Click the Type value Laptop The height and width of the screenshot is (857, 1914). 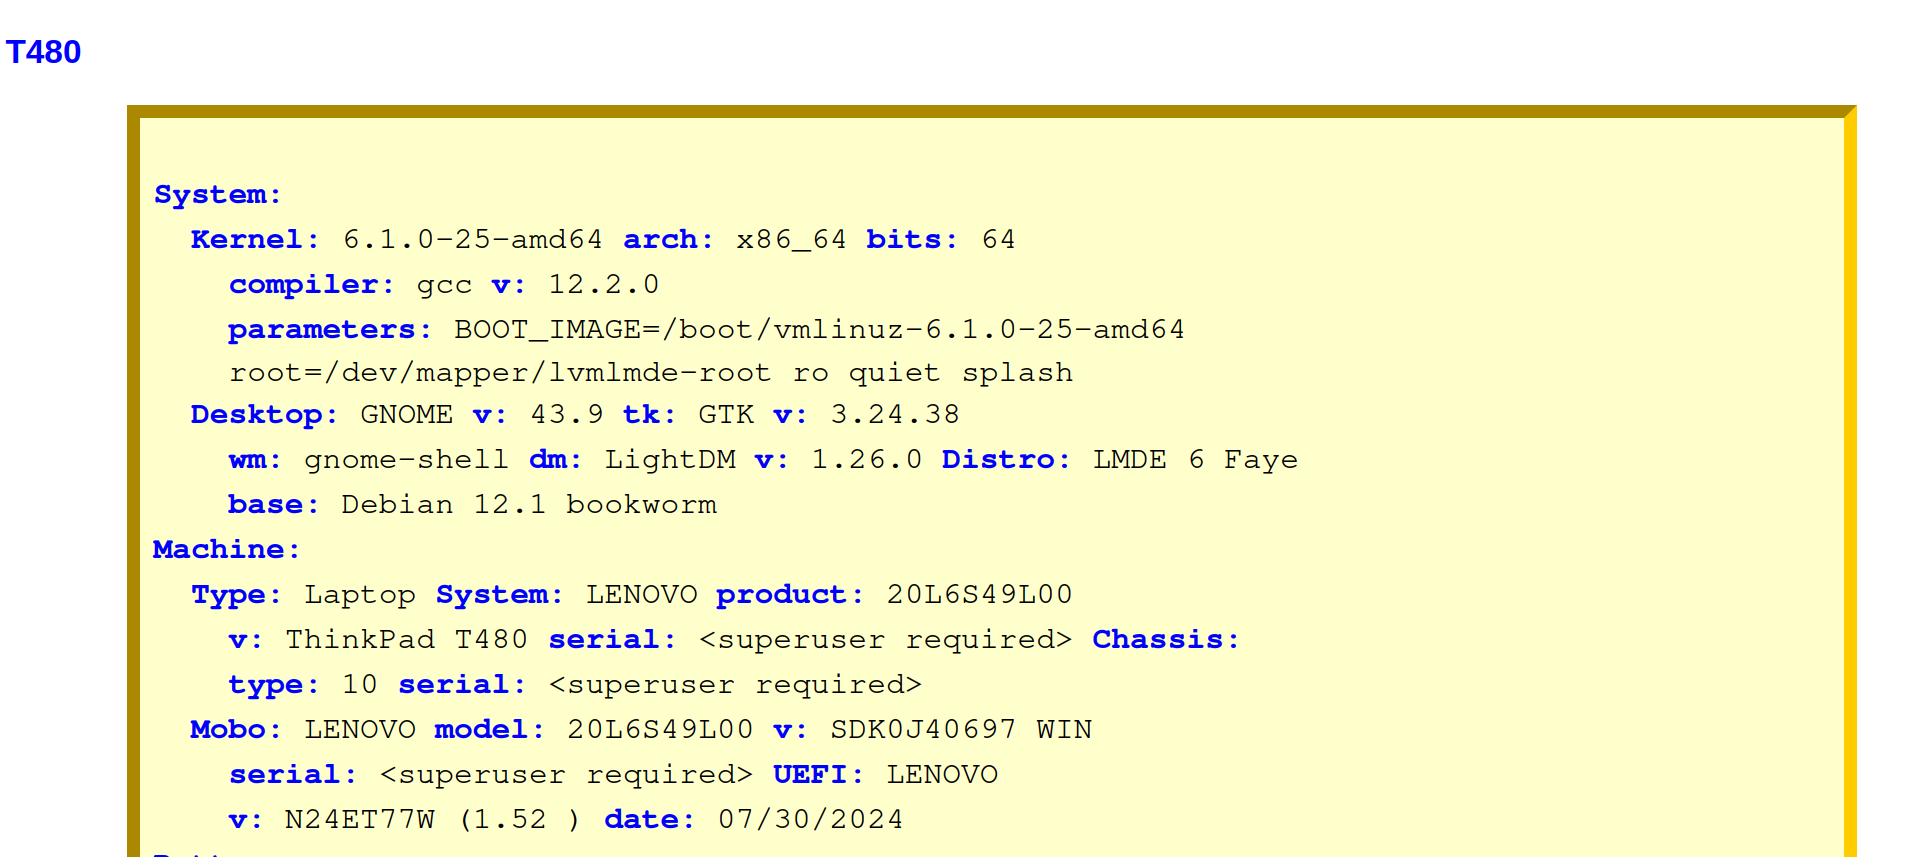coord(360,594)
